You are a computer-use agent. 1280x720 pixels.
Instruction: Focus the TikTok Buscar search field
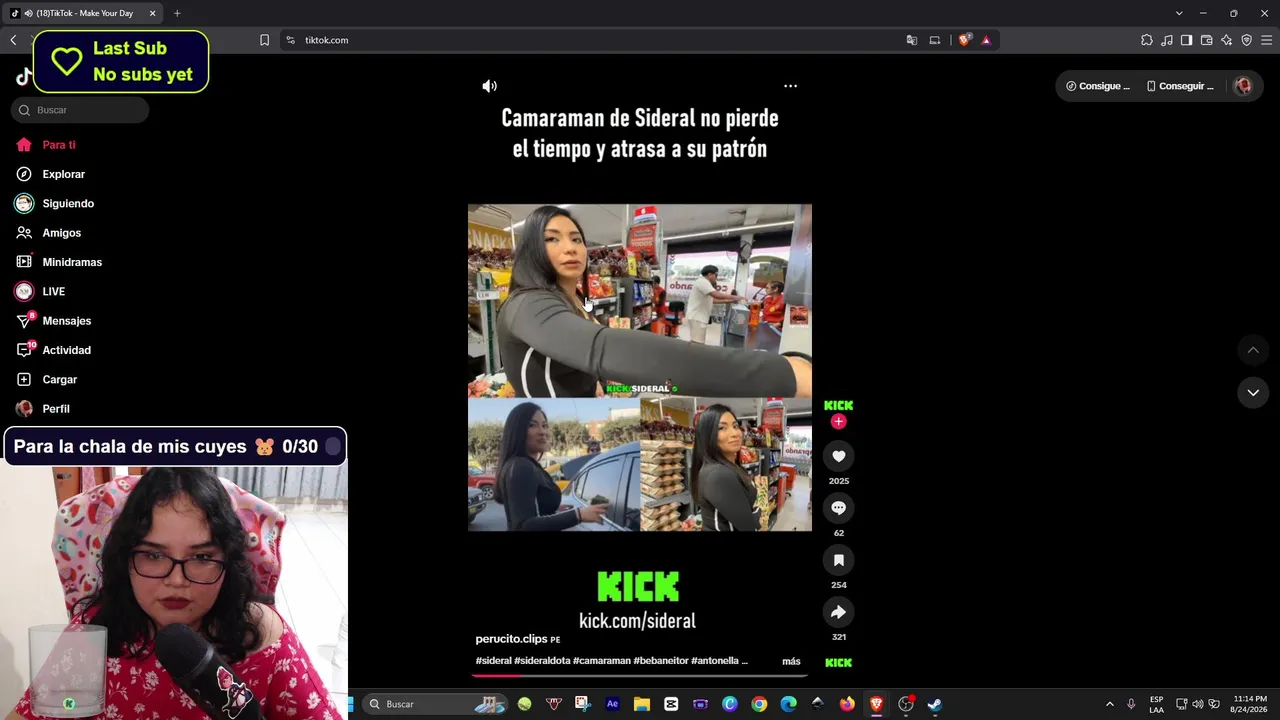(x=80, y=110)
